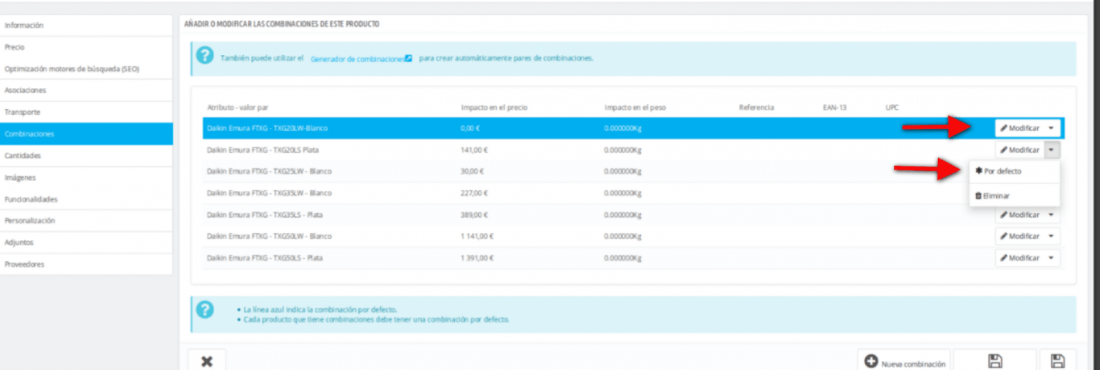Click the 1 391,00 € price cell

(477, 258)
